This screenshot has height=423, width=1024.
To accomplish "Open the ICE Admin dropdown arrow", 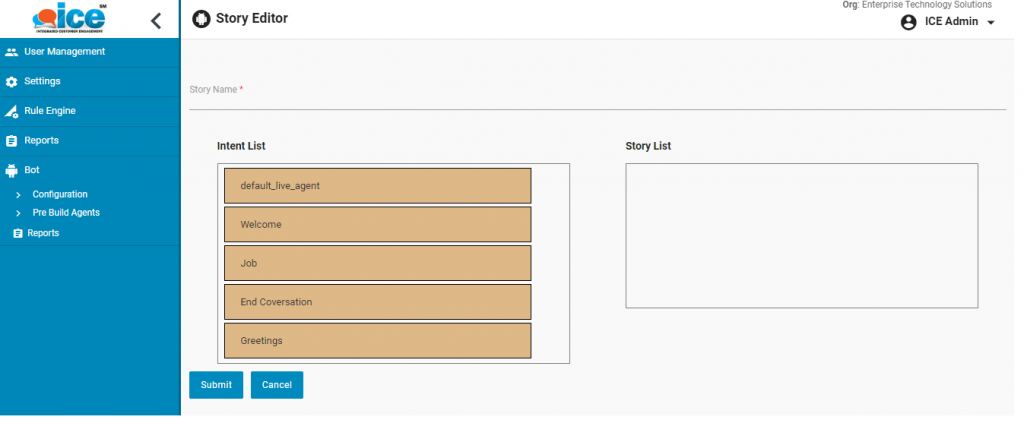I will coord(990,23).
